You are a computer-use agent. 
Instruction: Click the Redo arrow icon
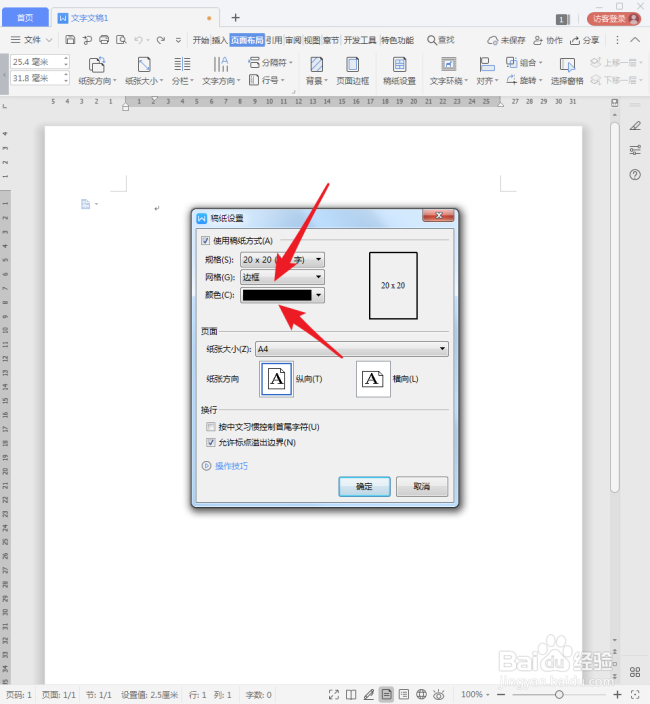pos(161,40)
